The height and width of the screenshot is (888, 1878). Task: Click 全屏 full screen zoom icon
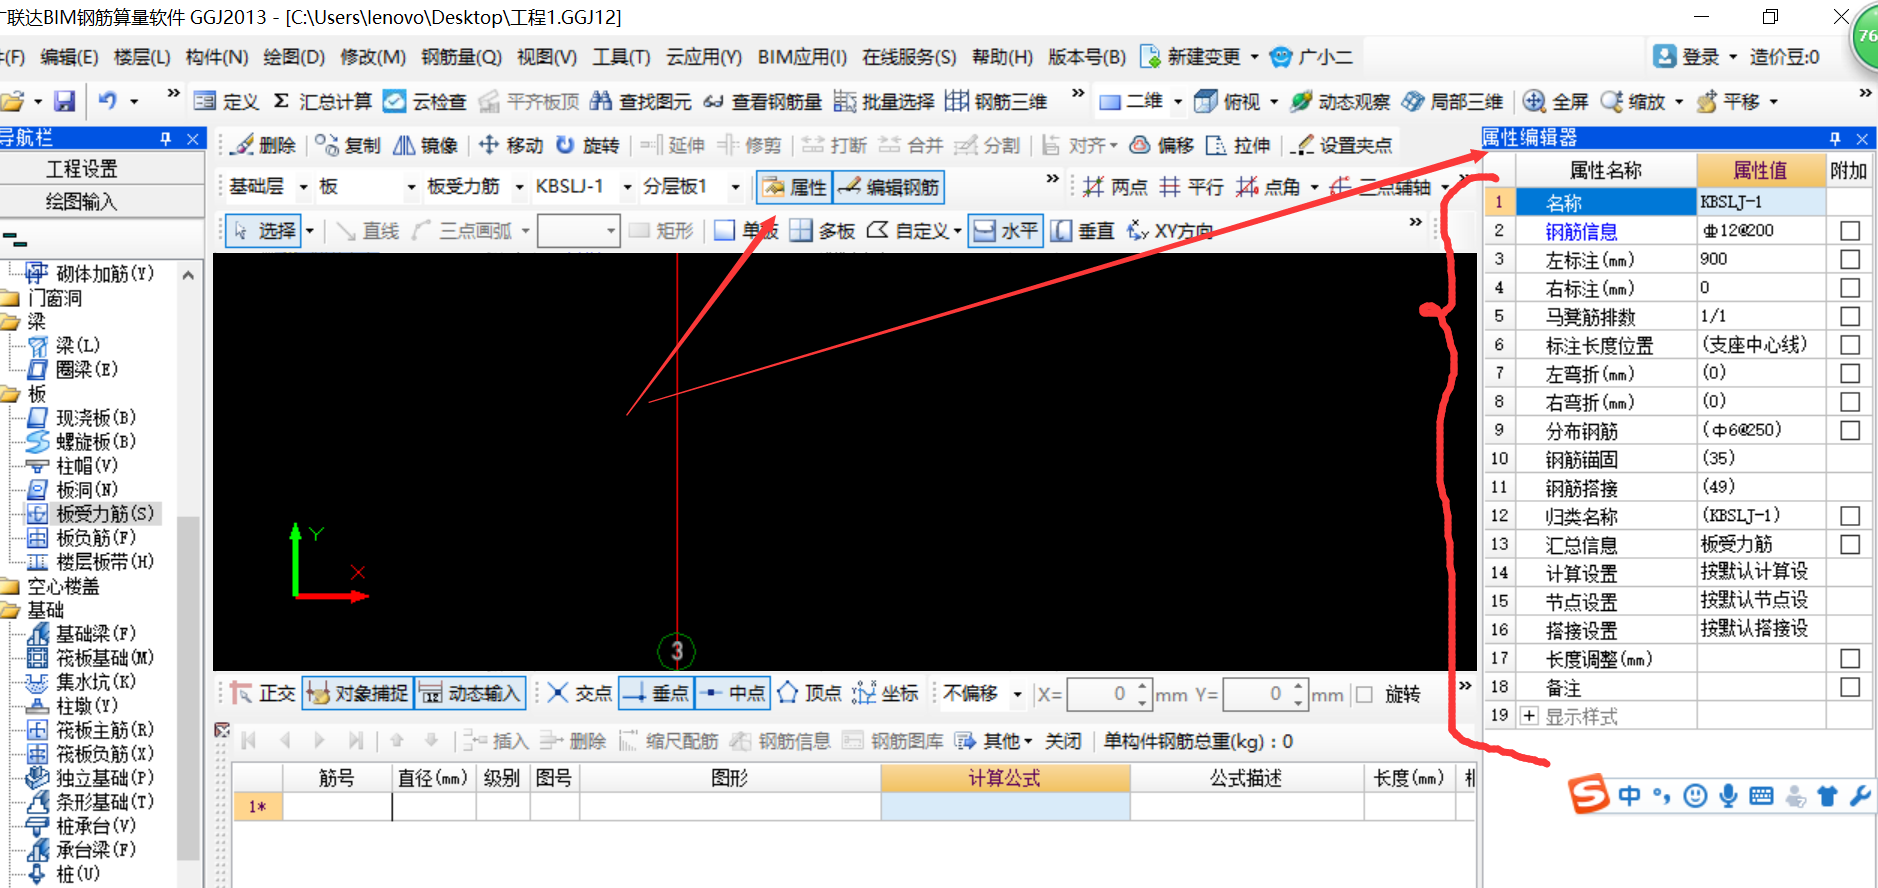pyautogui.click(x=1534, y=101)
